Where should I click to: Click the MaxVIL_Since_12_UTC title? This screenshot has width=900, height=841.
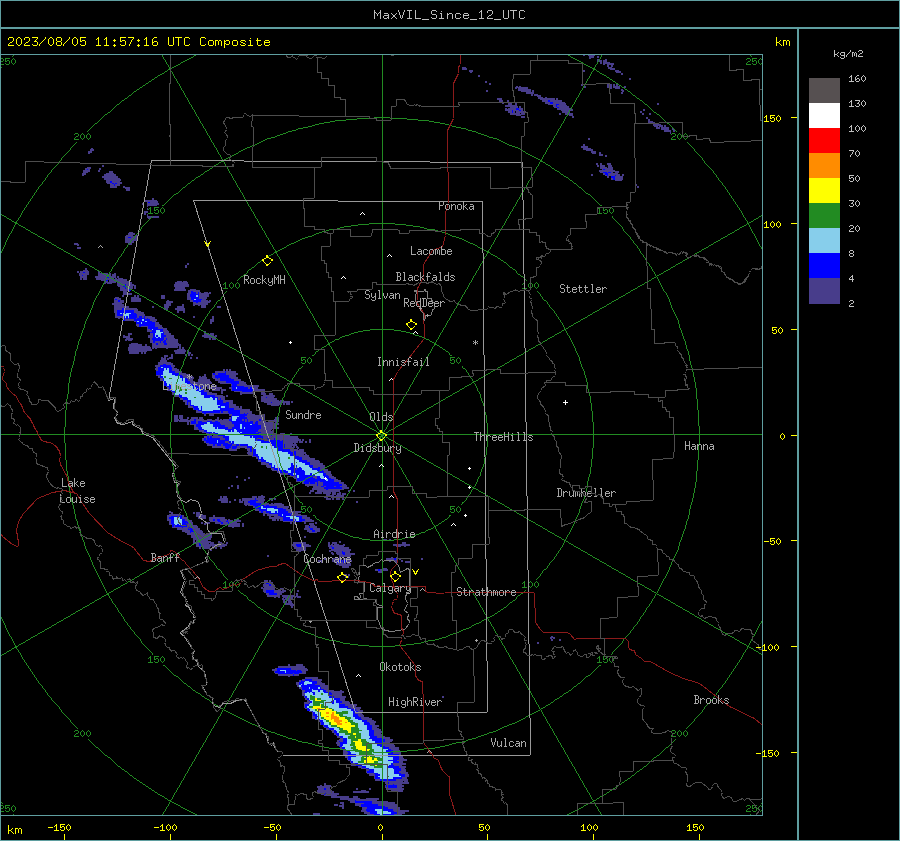pos(449,15)
